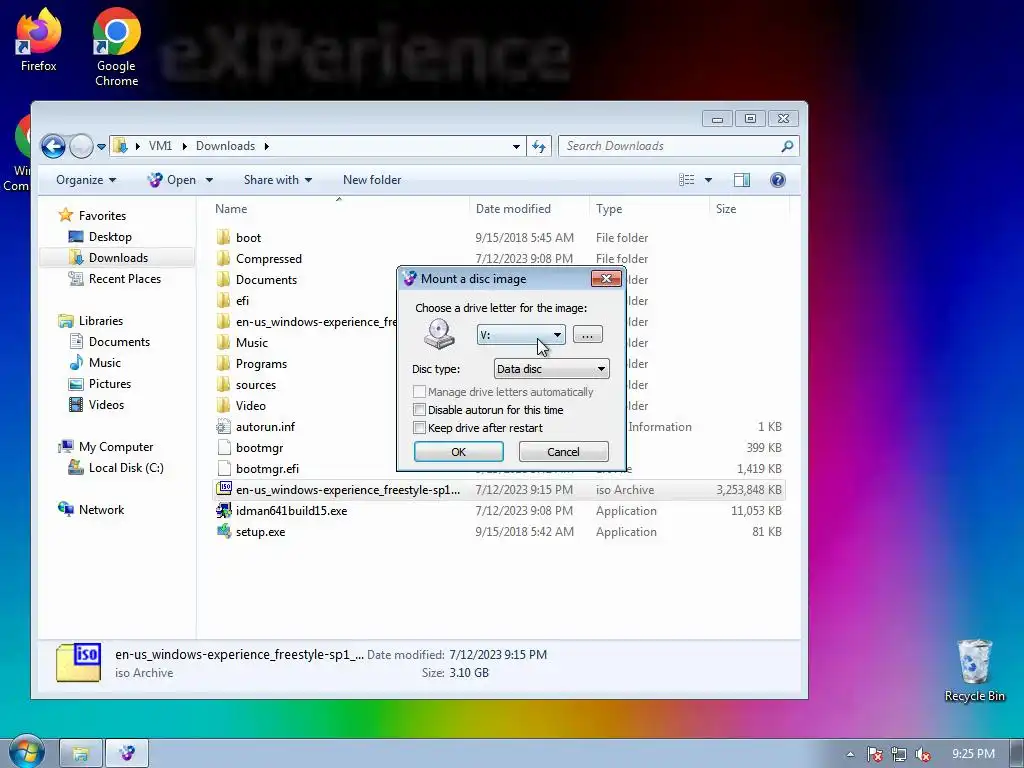Refresh the Downloads folder view
This screenshot has width=1024, height=768.
coord(539,146)
